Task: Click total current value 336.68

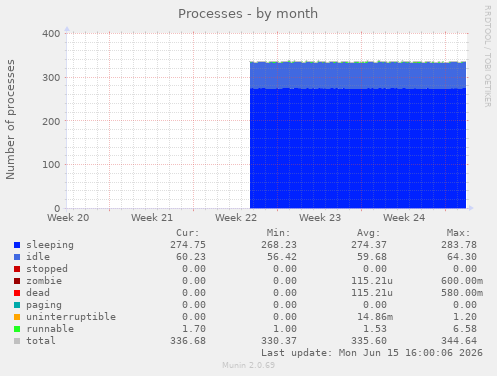Action: [x=188, y=341]
